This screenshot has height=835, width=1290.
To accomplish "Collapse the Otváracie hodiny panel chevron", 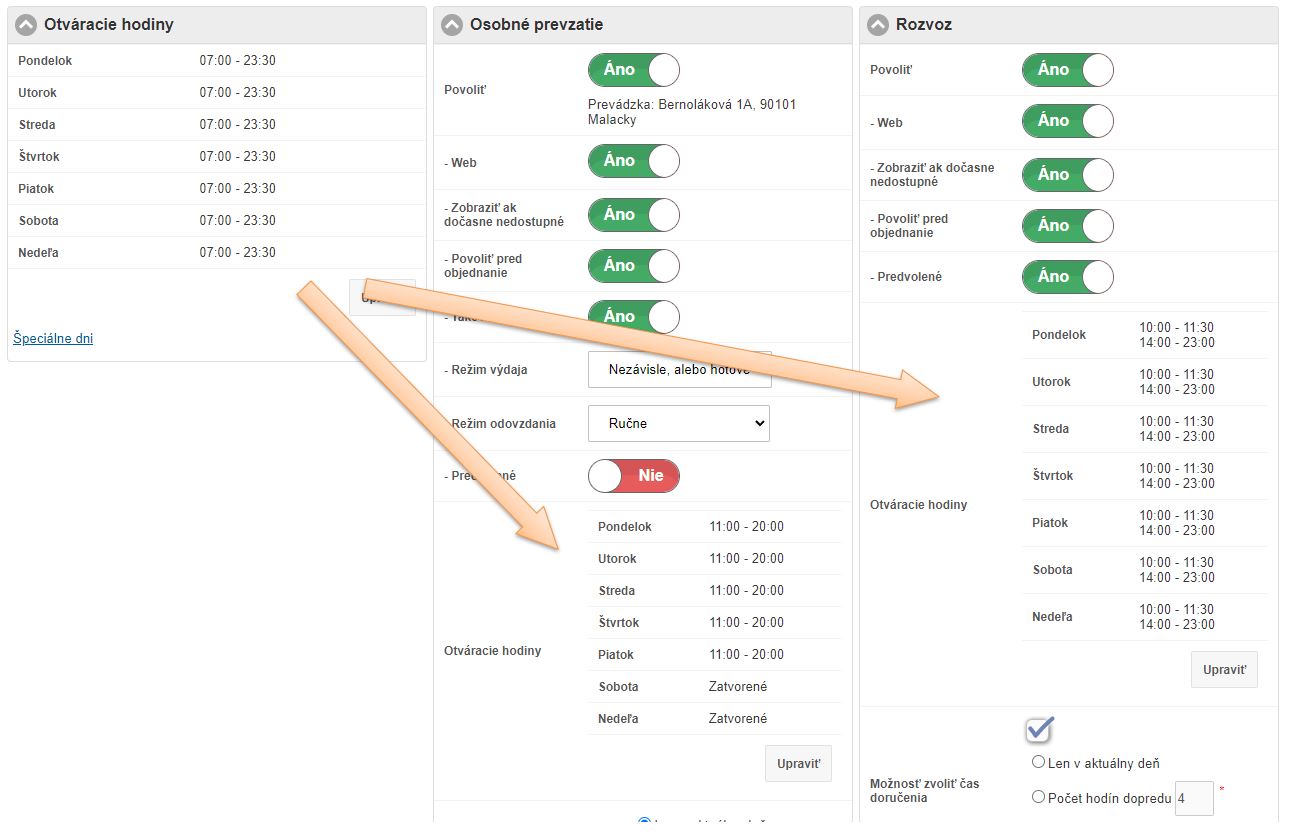I will [27, 25].
